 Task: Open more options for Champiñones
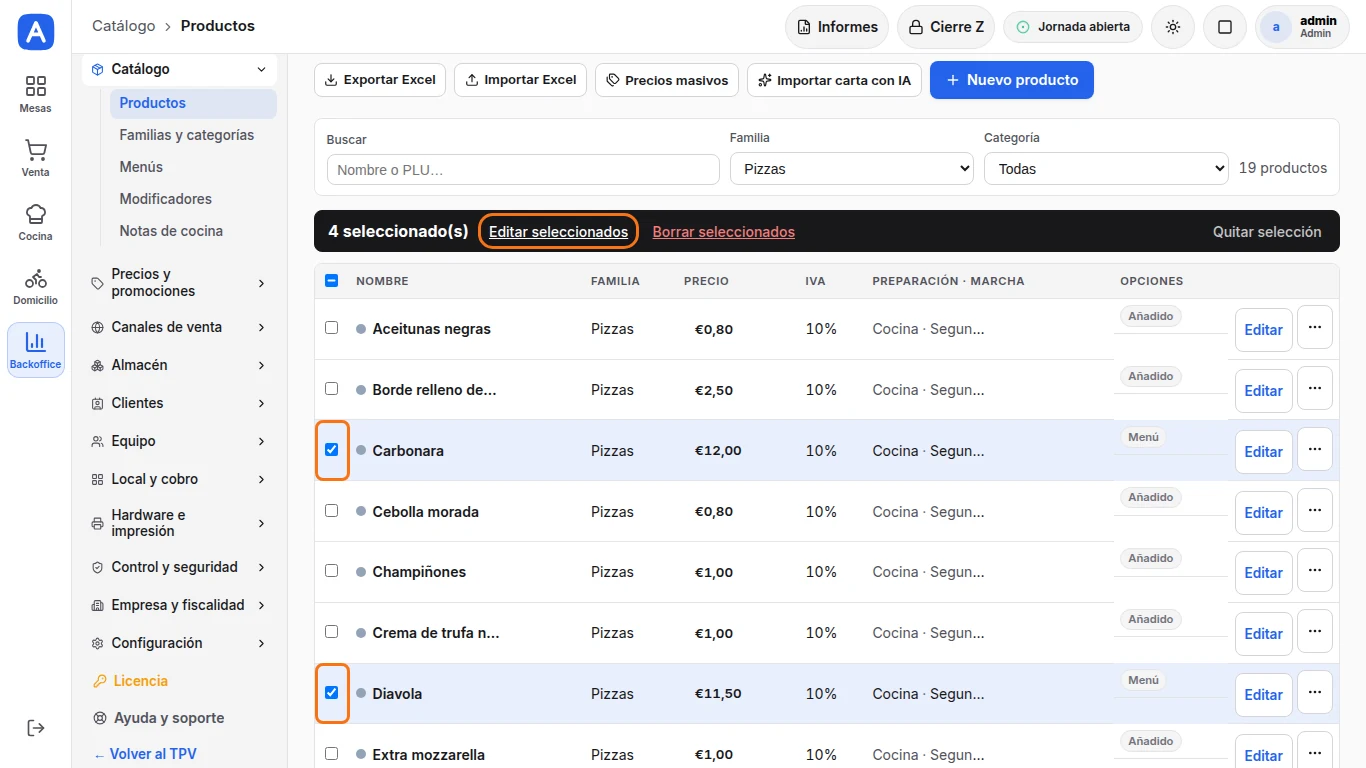coord(1315,570)
